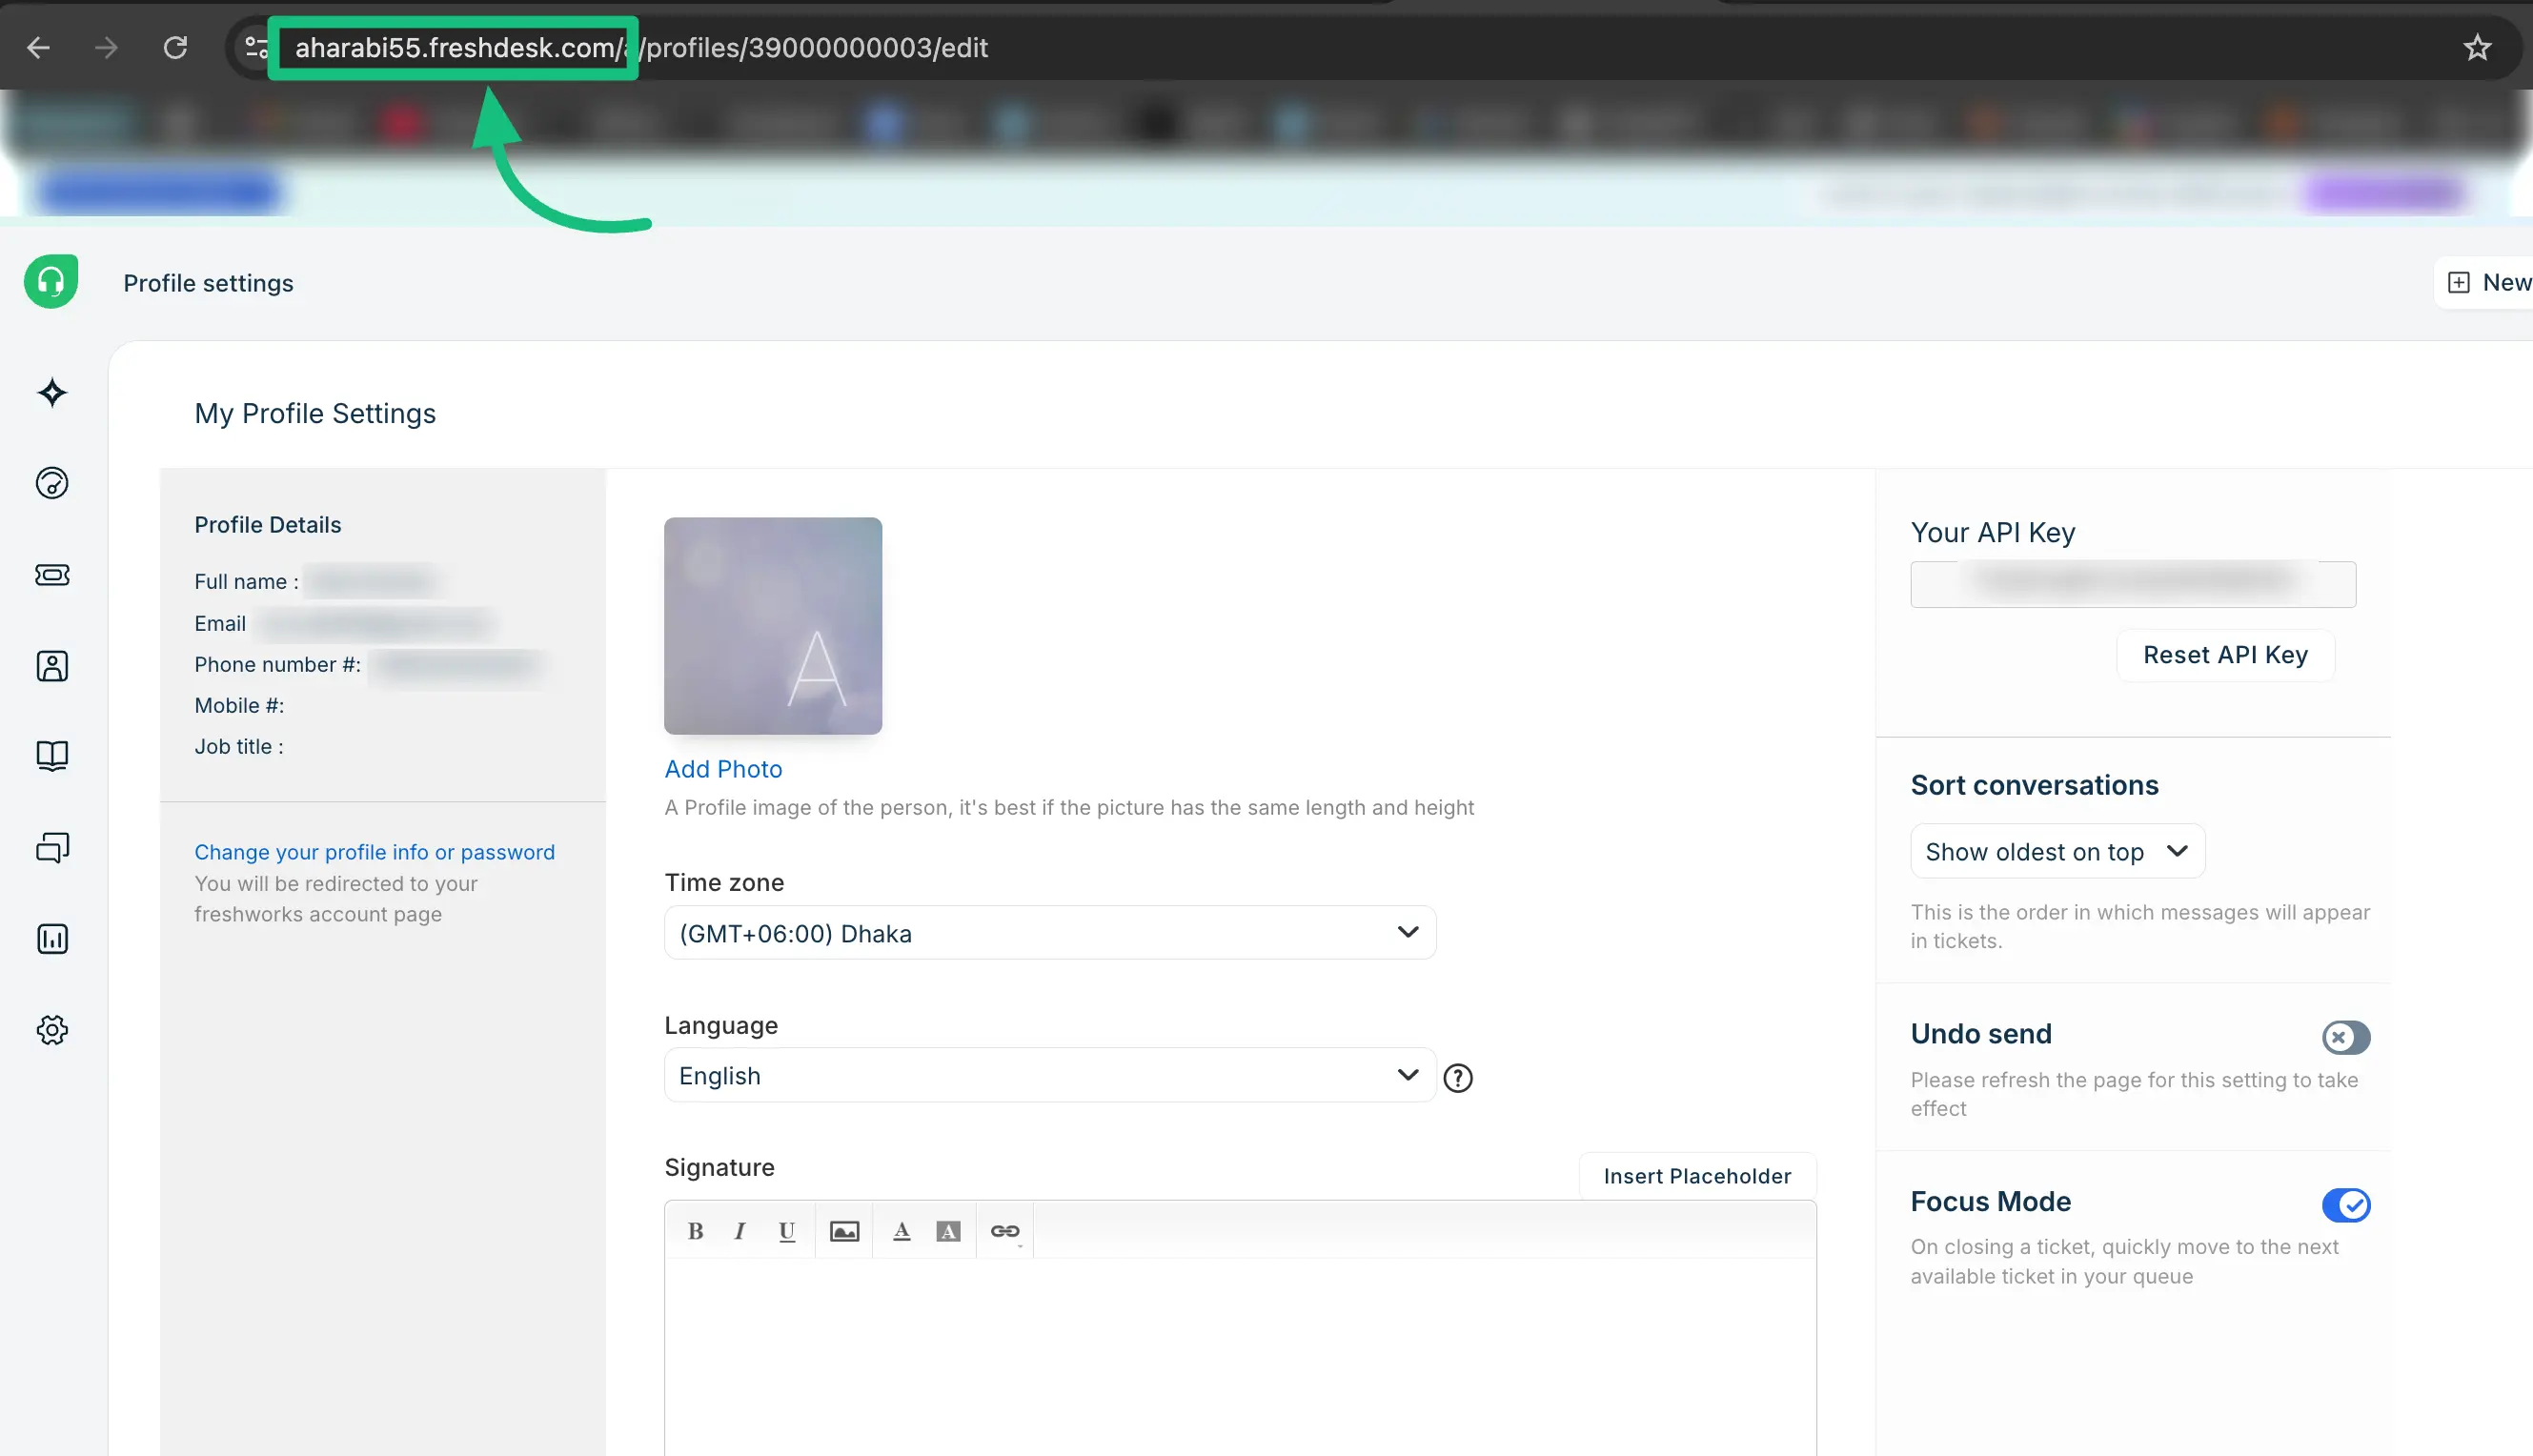Open the Language dropdown
Viewport: 2533px width, 1456px height.
(1049, 1075)
